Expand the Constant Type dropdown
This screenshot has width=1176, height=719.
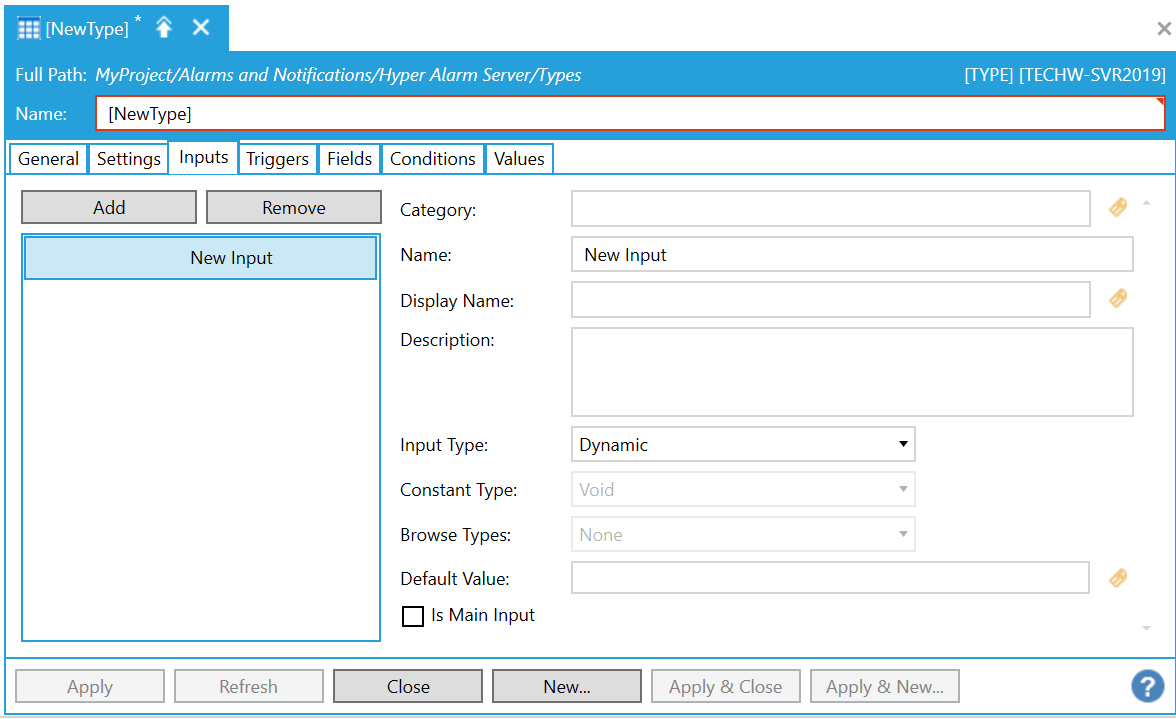pyautogui.click(x=743, y=490)
